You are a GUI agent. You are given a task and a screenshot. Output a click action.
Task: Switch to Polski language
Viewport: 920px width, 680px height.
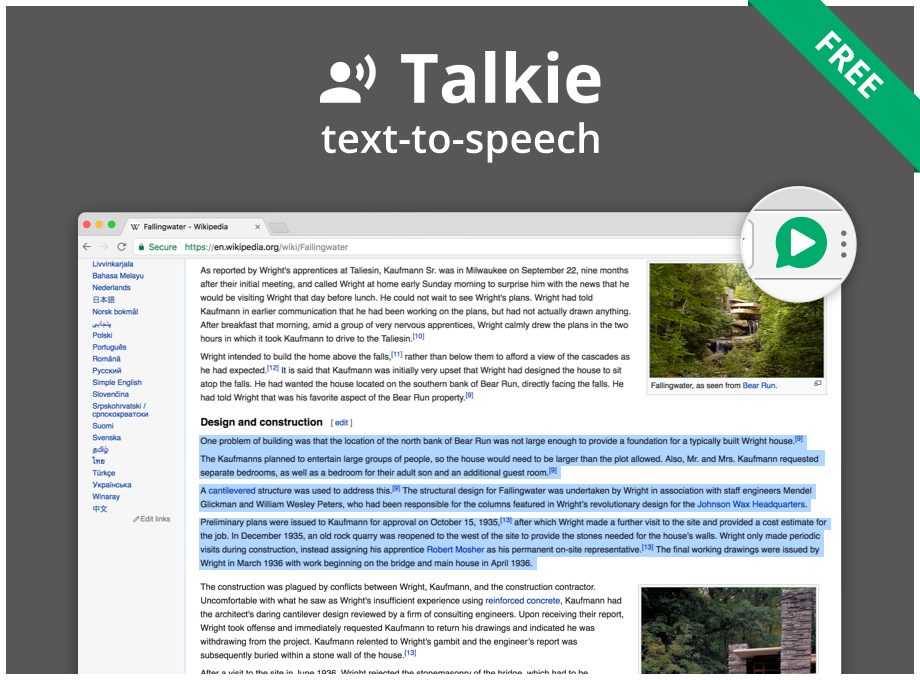tap(102, 335)
